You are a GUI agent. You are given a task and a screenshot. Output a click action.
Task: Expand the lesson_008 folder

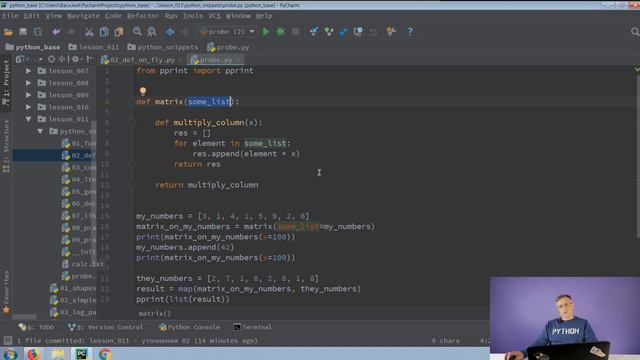point(28,83)
